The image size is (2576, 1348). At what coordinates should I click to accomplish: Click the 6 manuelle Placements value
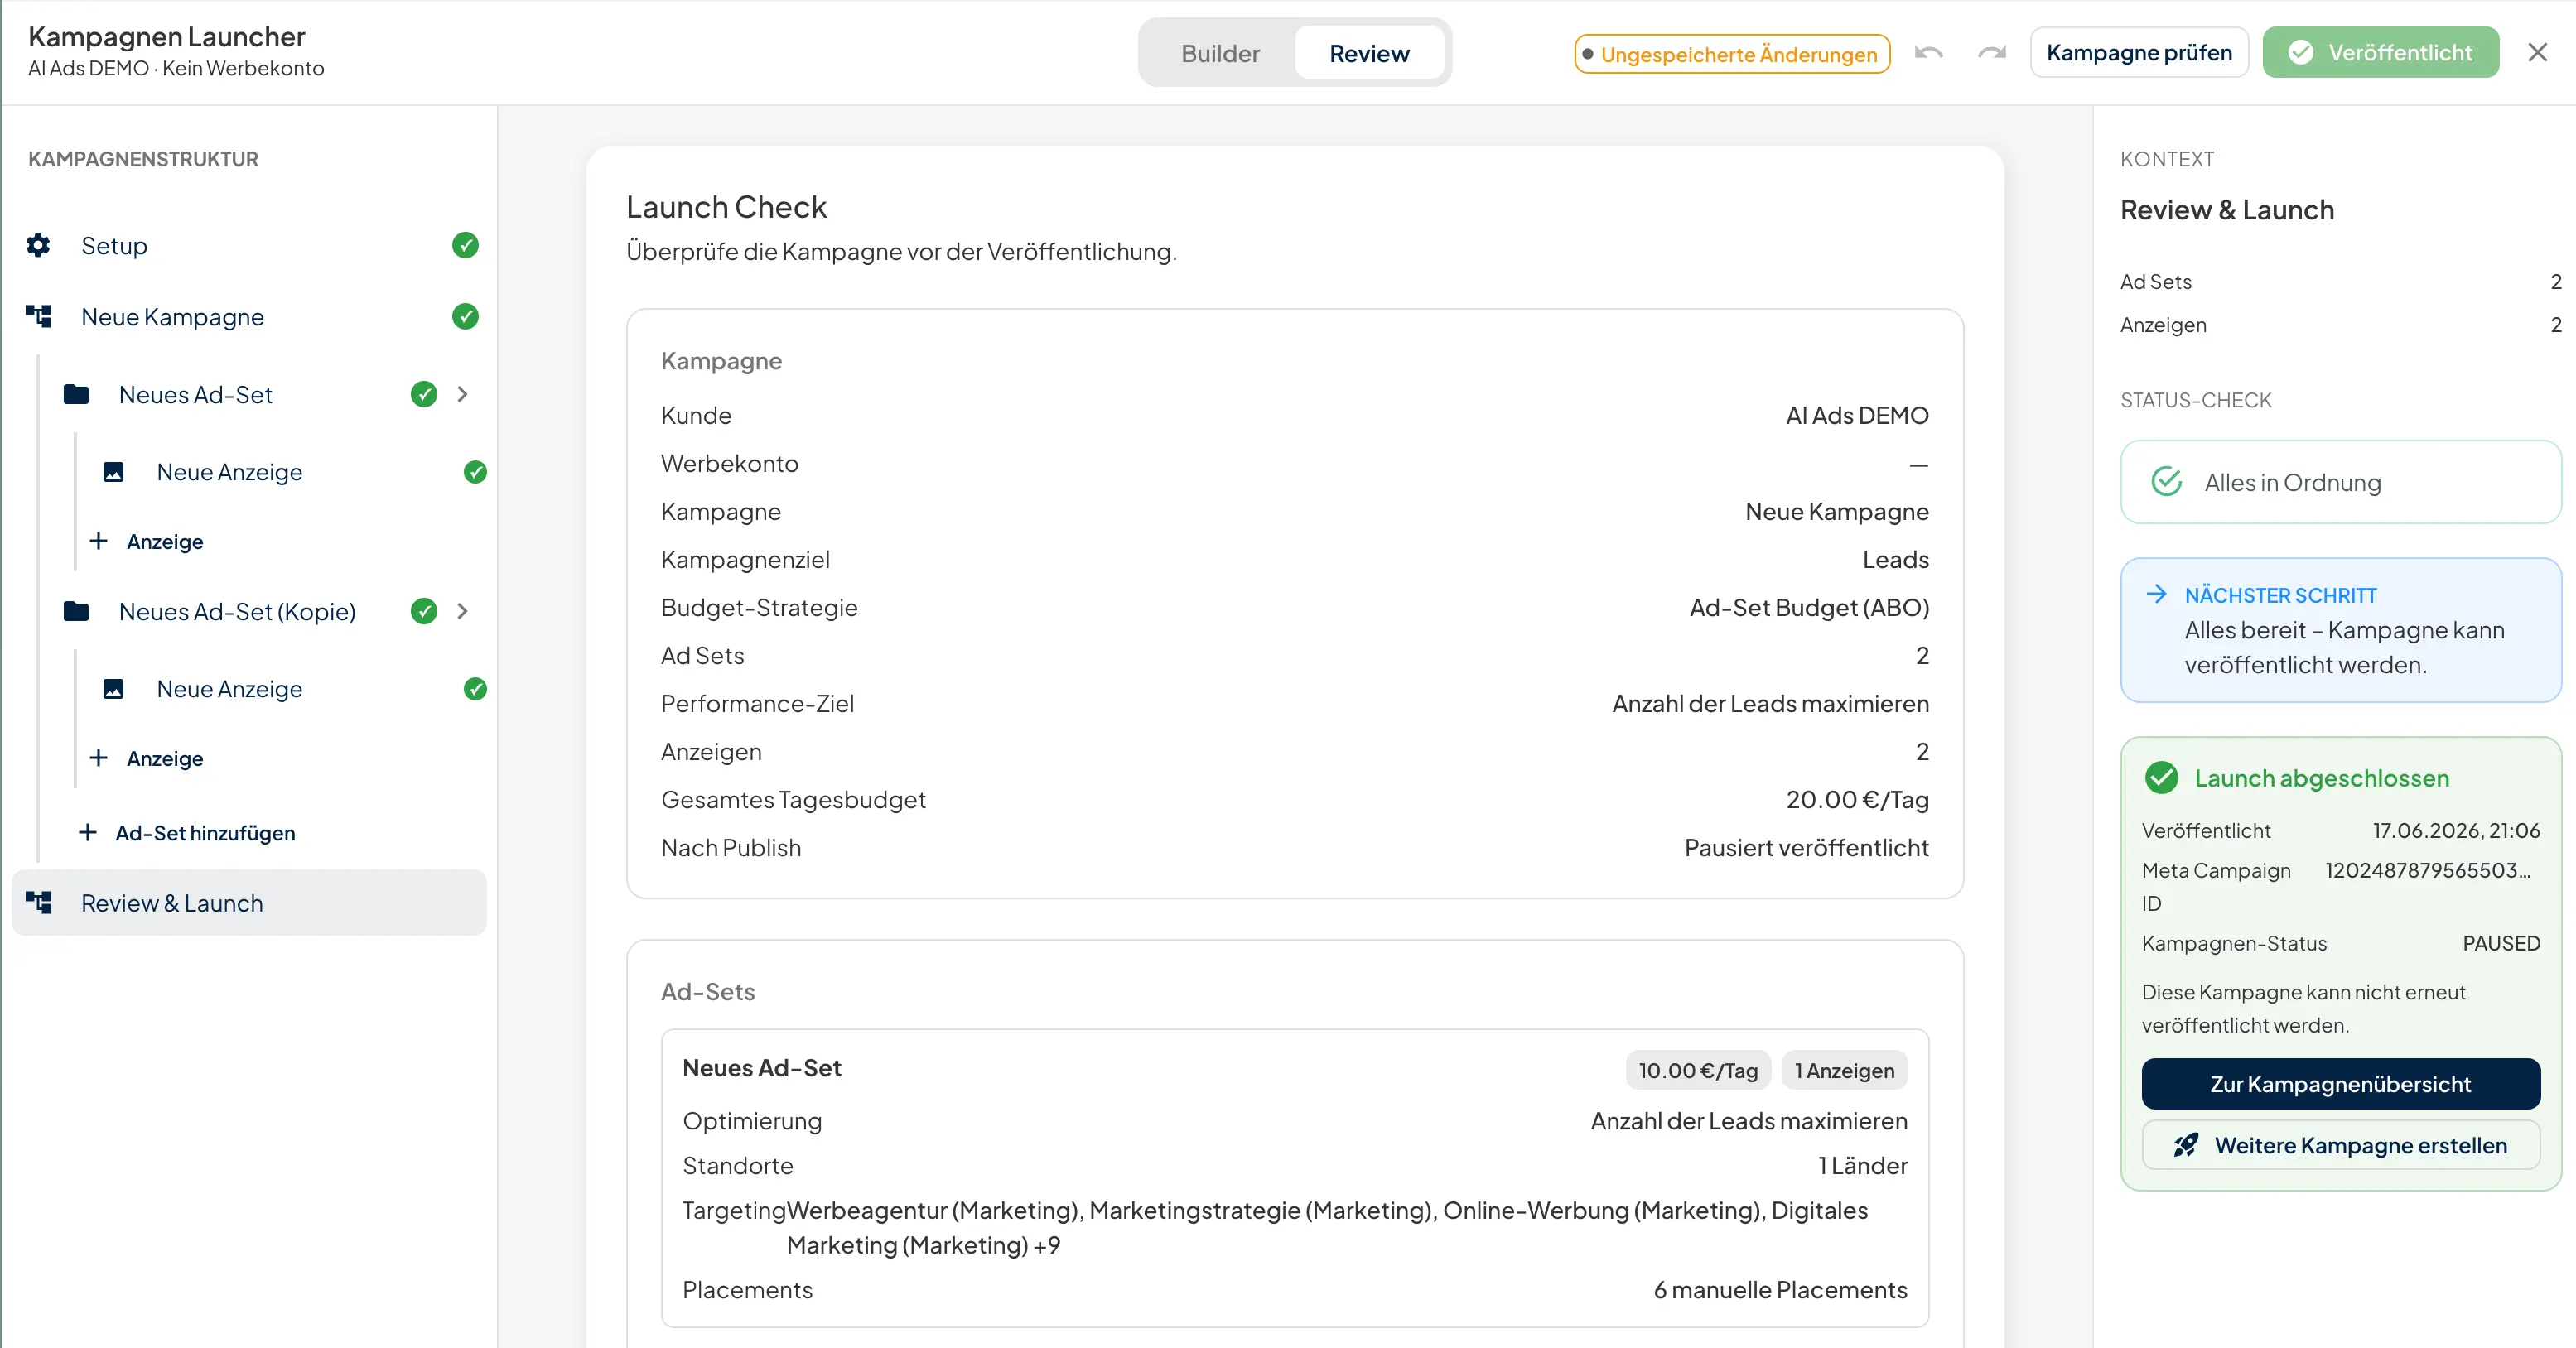click(1780, 1290)
